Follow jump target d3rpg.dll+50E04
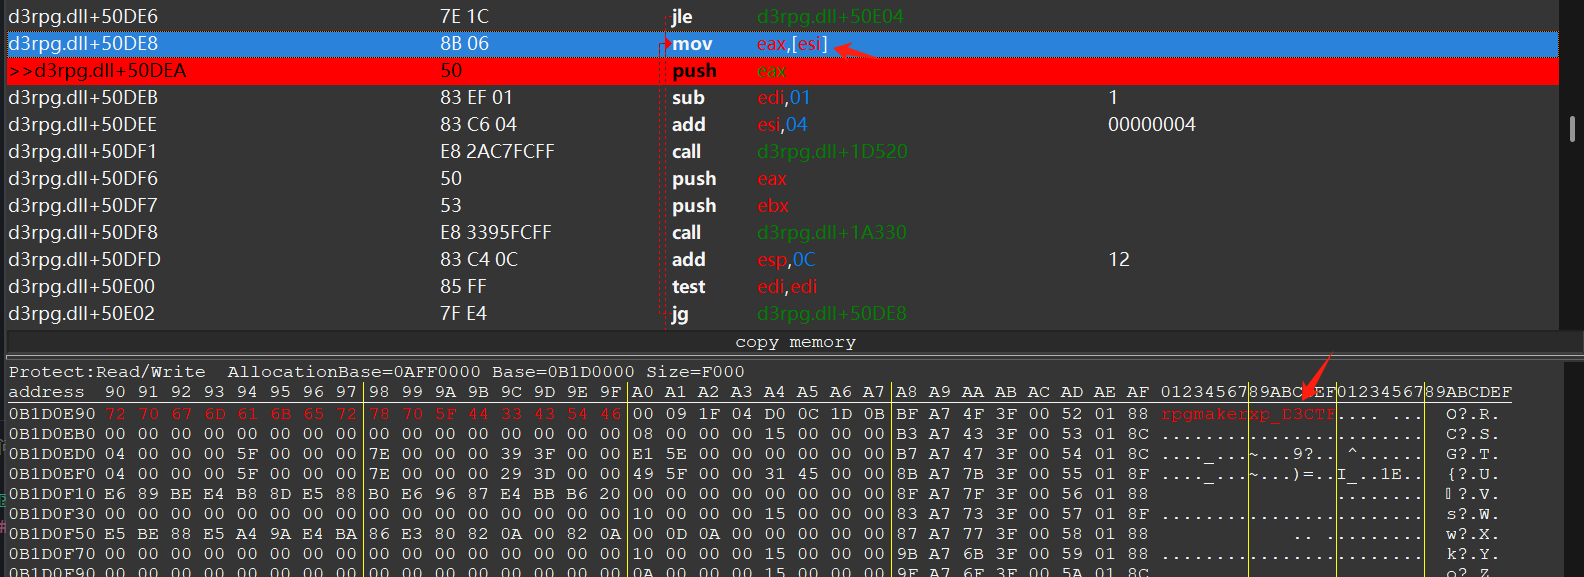 (x=830, y=17)
